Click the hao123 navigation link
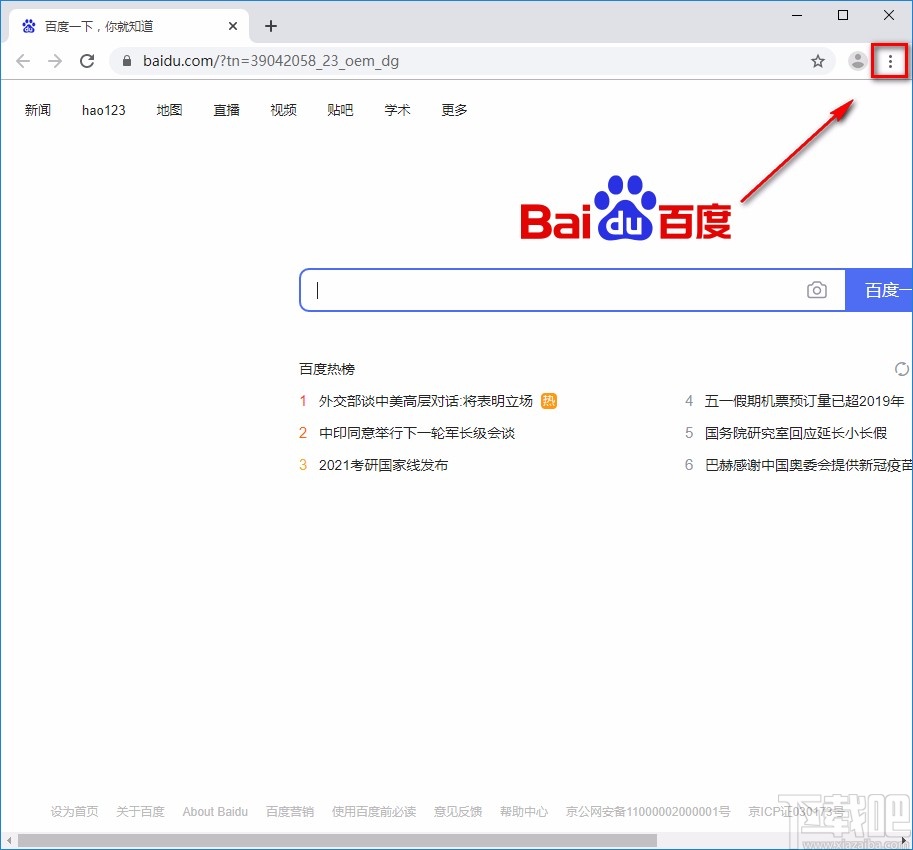913x850 pixels. pos(103,110)
